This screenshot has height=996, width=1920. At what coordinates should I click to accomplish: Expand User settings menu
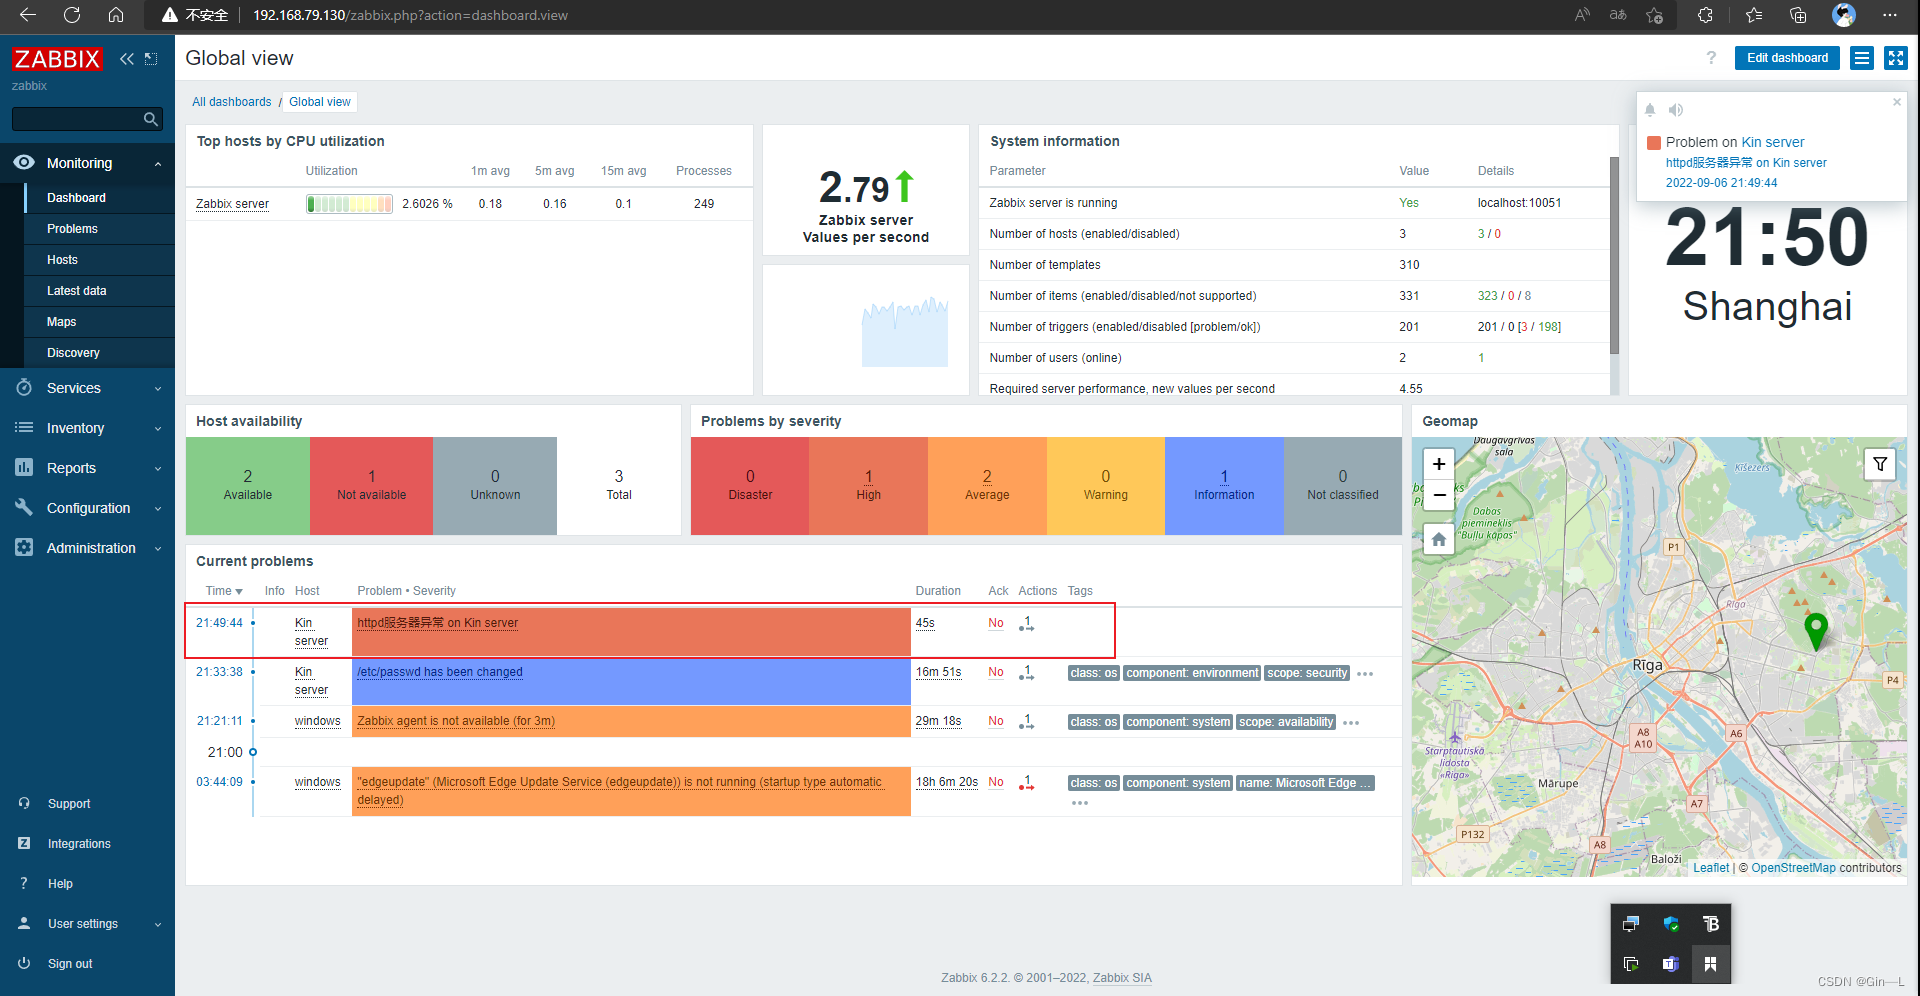(87, 924)
